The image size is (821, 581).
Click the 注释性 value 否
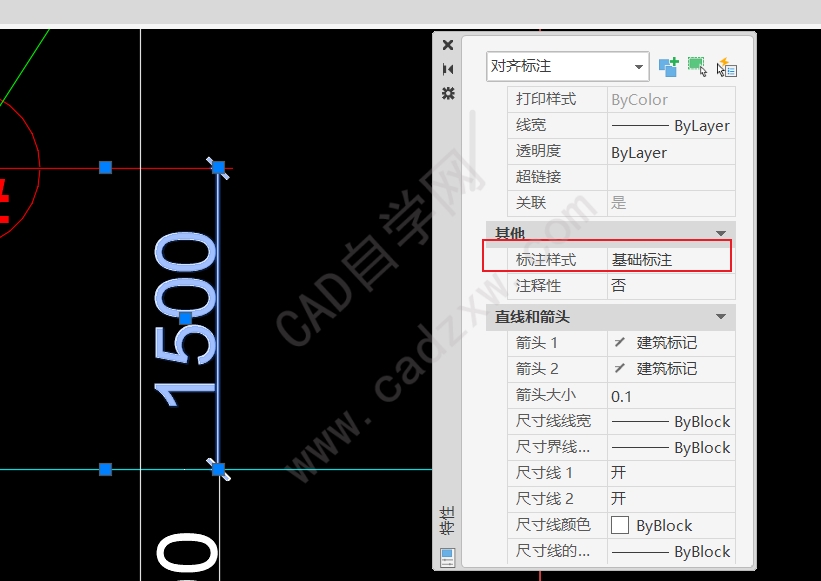671,286
